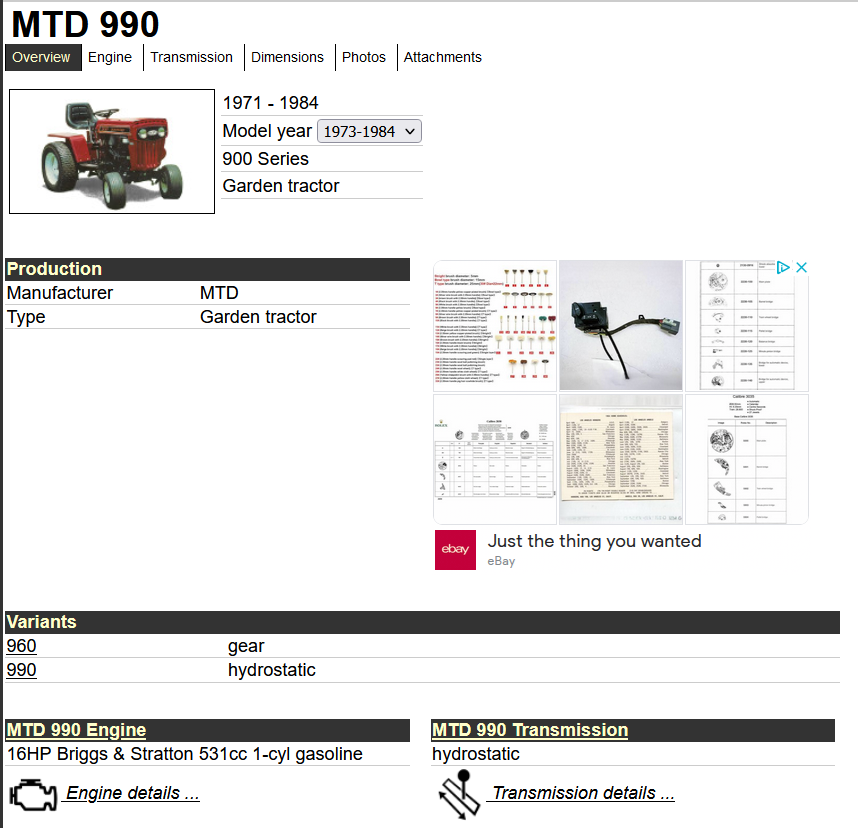Open the Model year 1973-1984 dropdown

click(369, 131)
